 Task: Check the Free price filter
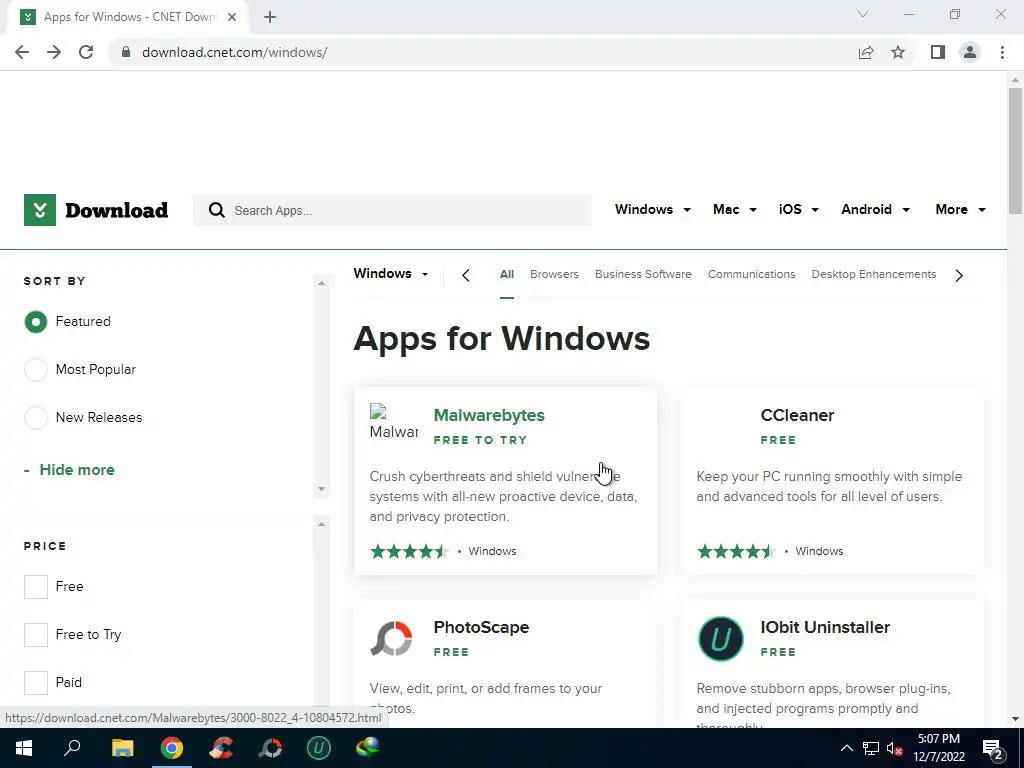[36, 586]
